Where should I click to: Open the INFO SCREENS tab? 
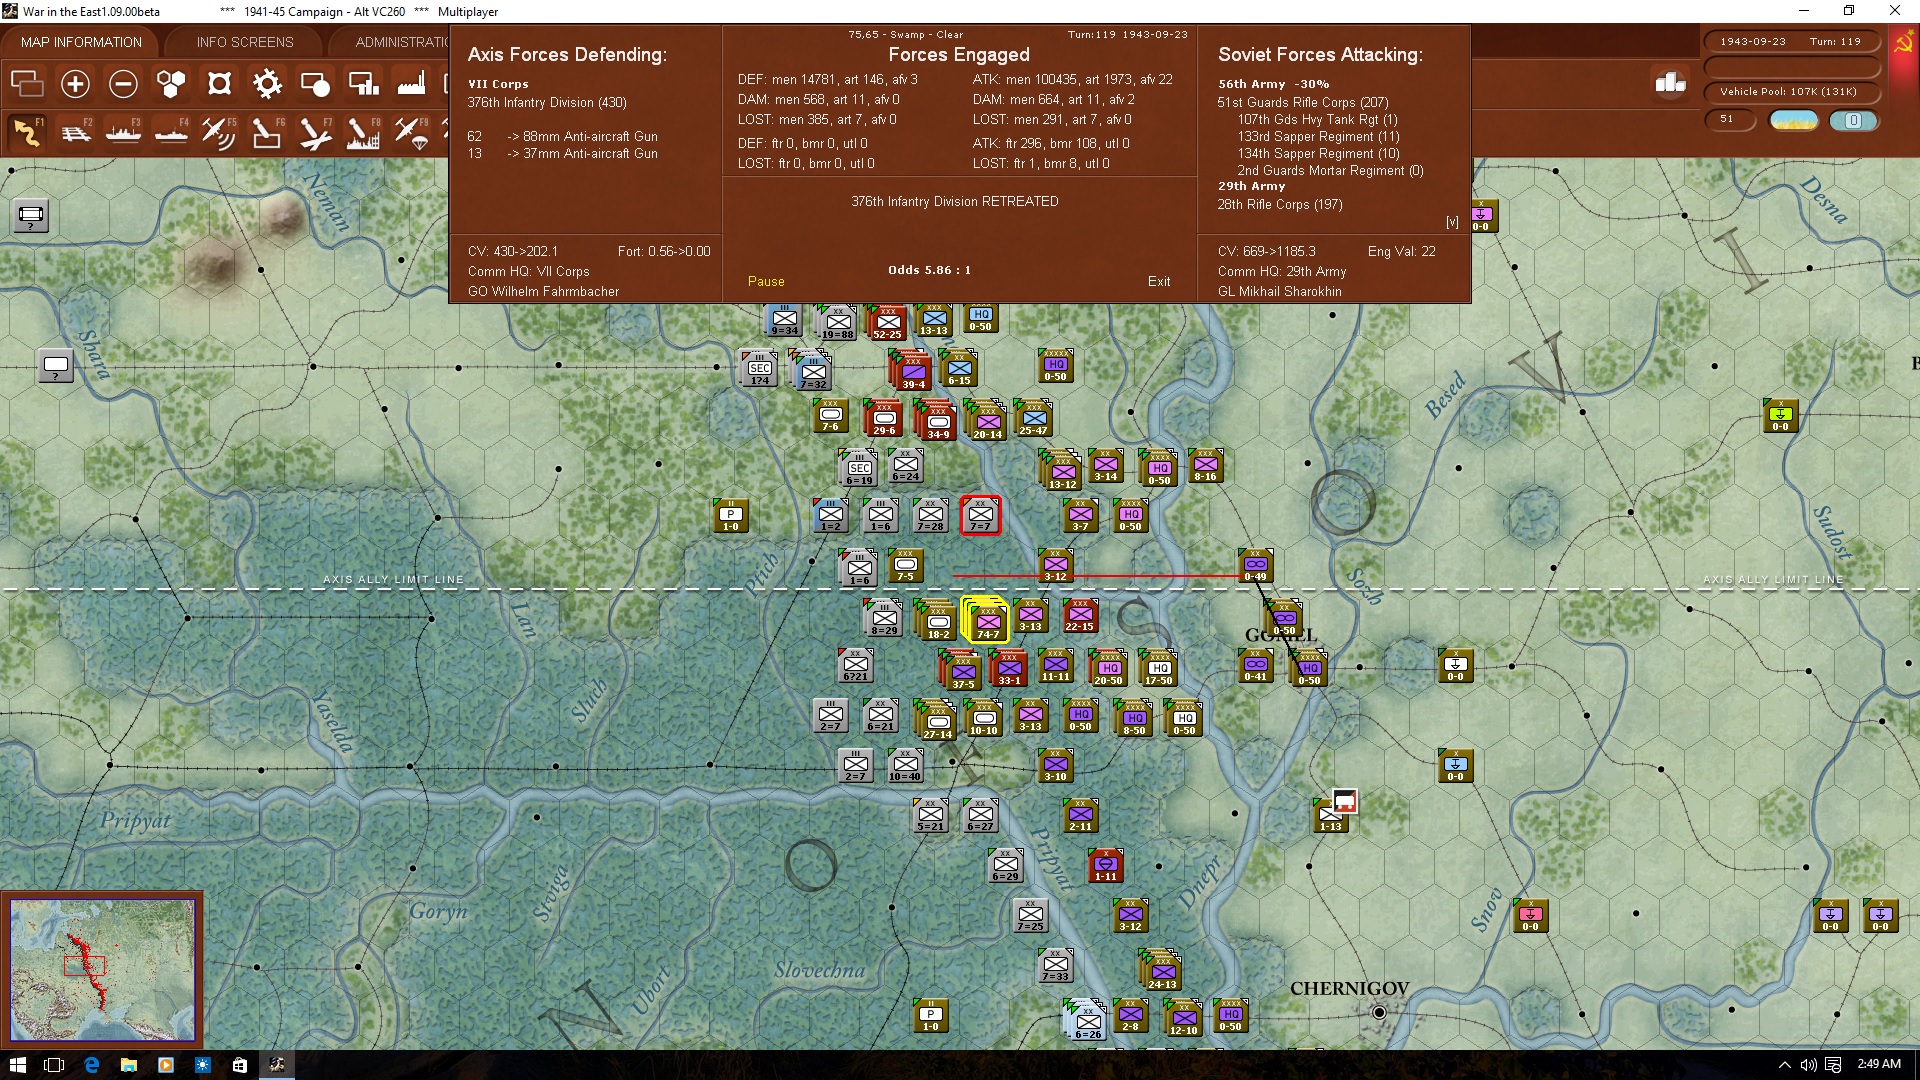245,42
